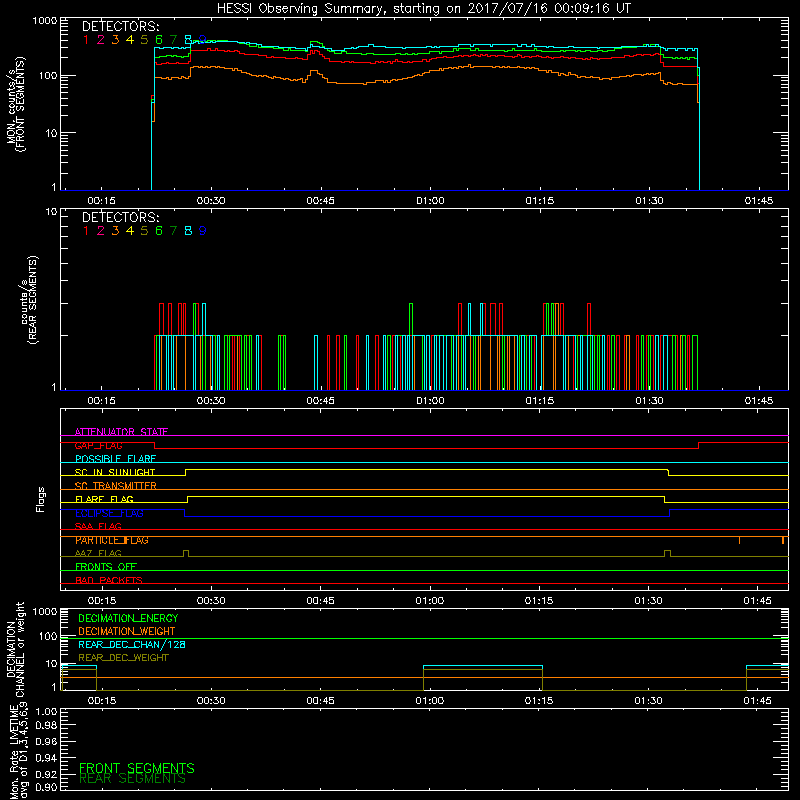Click the olive AAZ_FLAG pulse near 01:30

point(667,553)
